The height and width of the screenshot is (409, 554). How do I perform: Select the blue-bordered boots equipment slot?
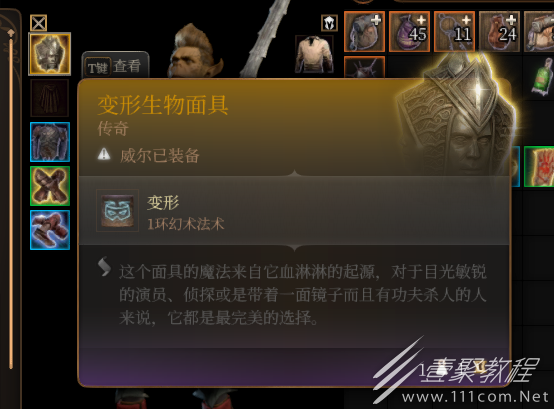pyautogui.click(x=50, y=230)
